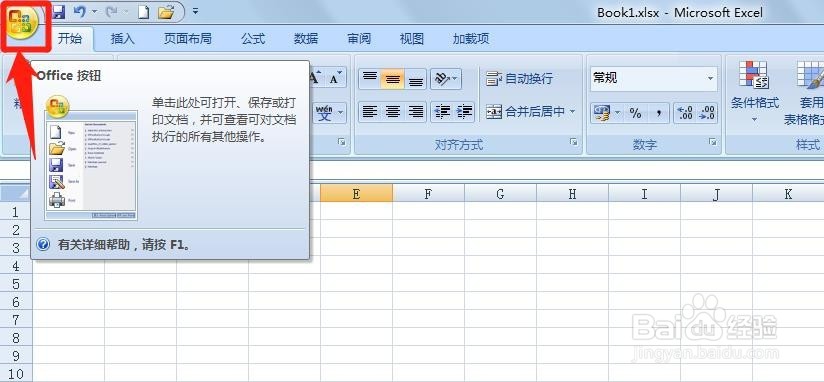
Task: Open the 加载项 tab
Action: [471, 38]
